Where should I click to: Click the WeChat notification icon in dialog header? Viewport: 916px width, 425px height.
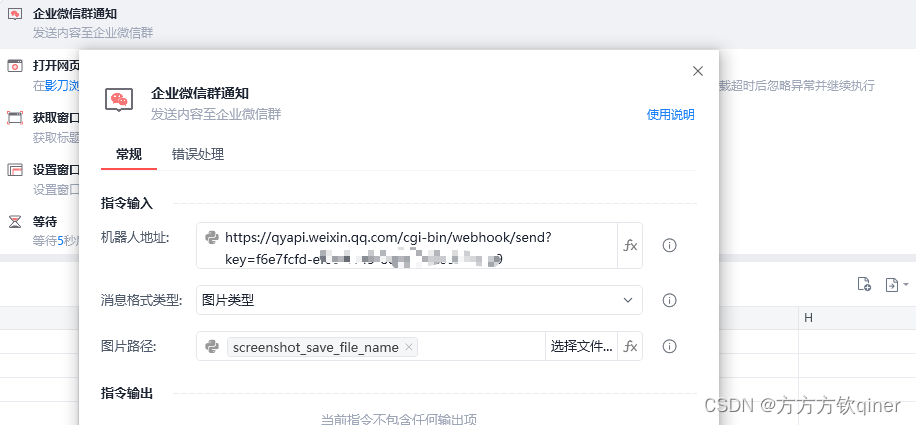click(x=119, y=100)
